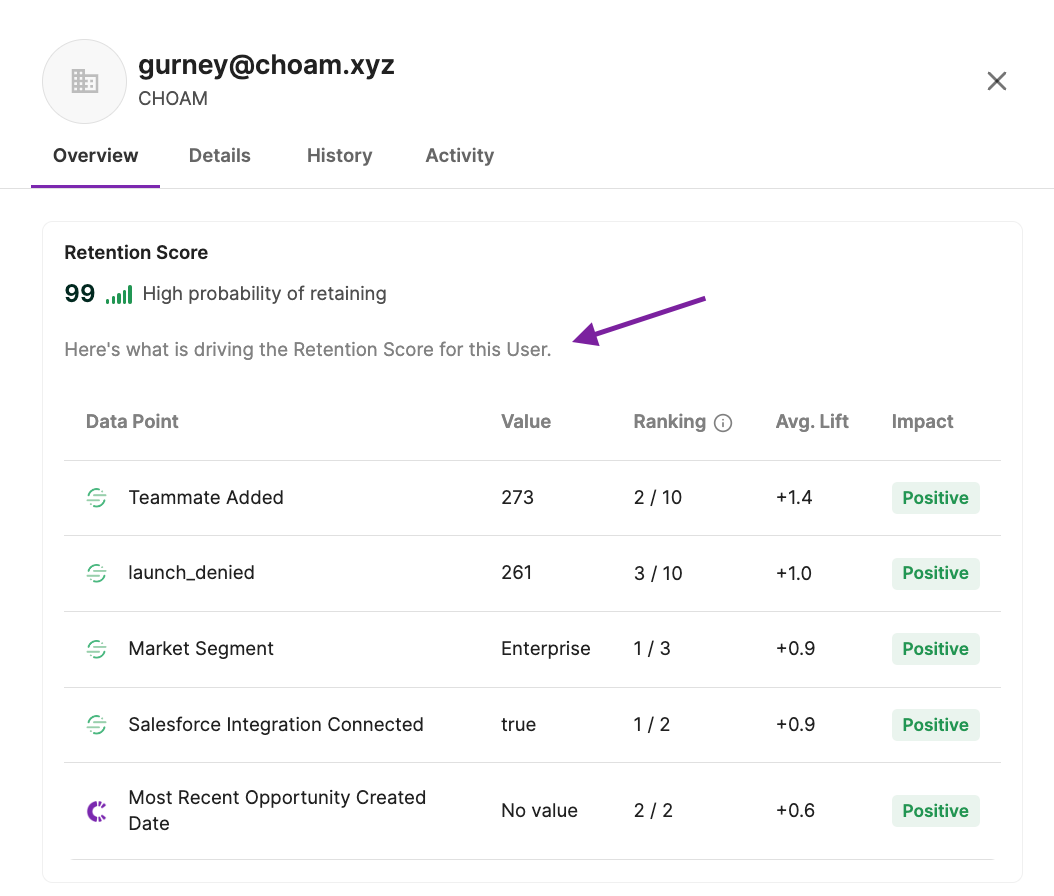Switch to the Details tab
The width and height of the screenshot is (1054, 896).
click(x=220, y=156)
